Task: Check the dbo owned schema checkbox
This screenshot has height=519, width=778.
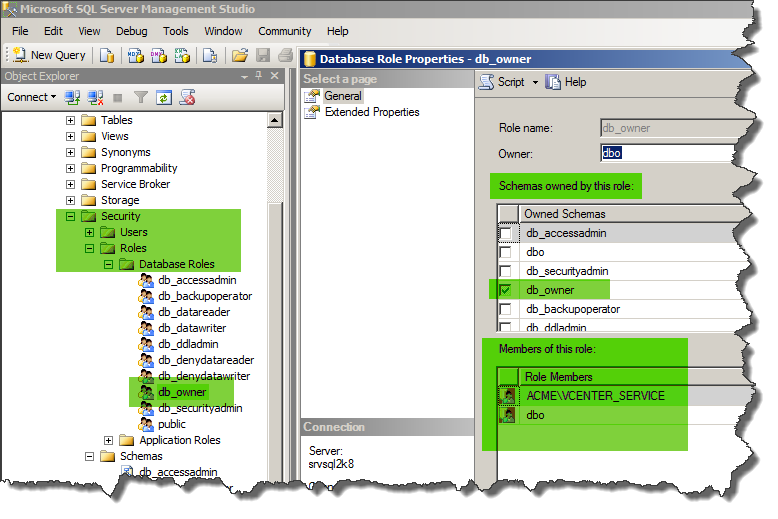Action: (x=505, y=252)
